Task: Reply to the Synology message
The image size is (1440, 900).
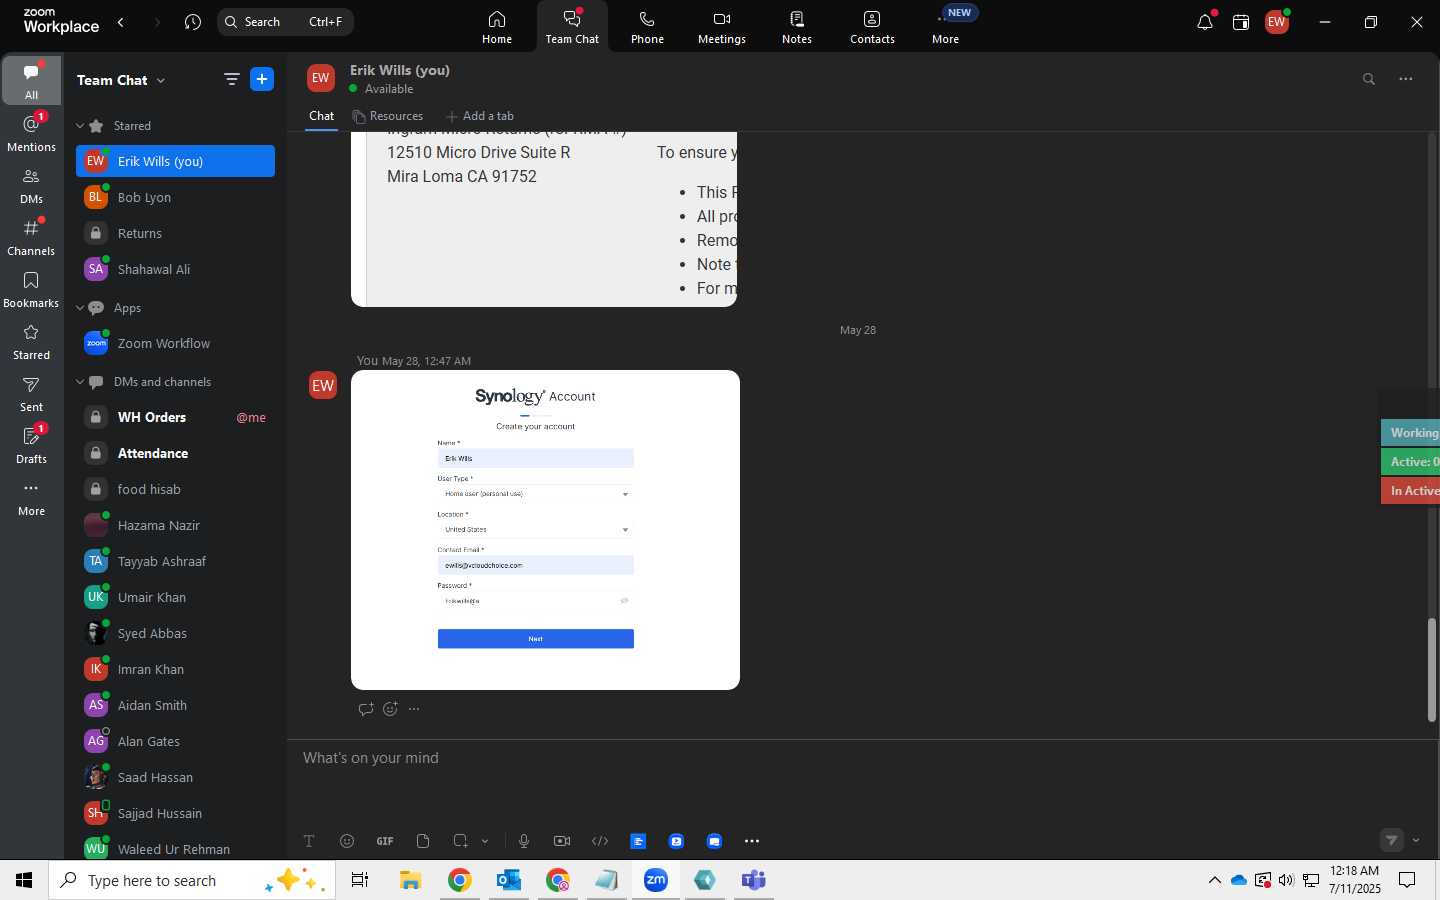Action: [x=366, y=709]
